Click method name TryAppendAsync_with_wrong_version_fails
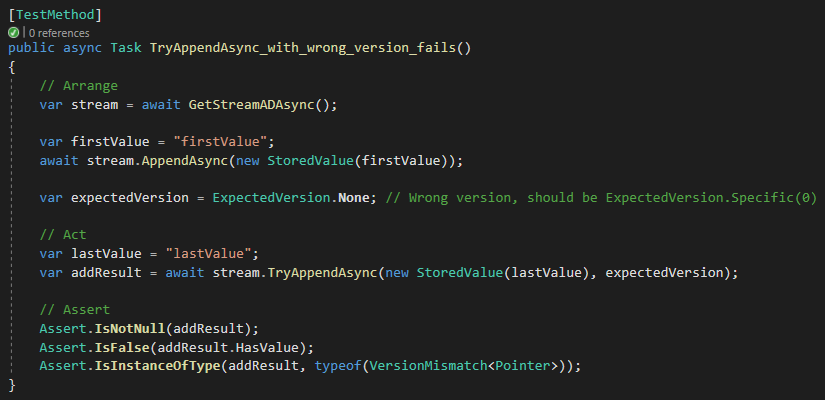Viewport: 825px width, 400px height. coord(304,48)
